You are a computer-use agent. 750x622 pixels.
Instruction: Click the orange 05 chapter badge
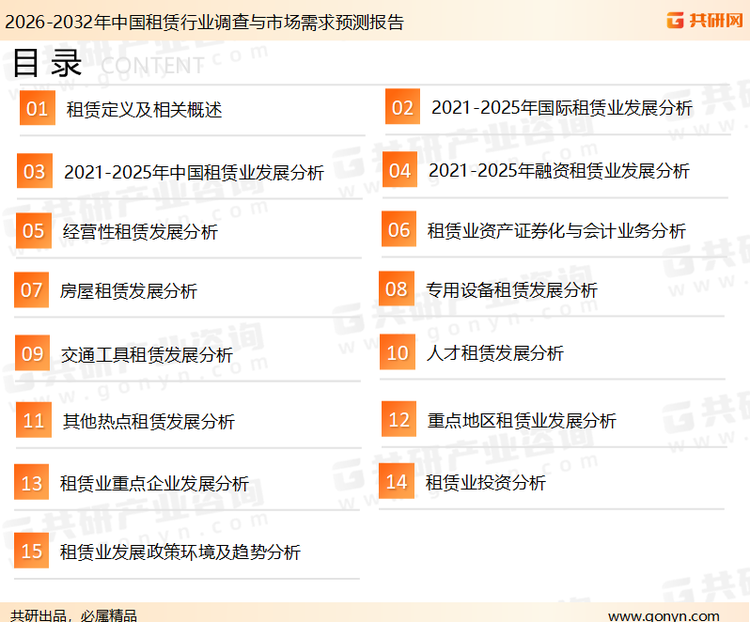33,231
